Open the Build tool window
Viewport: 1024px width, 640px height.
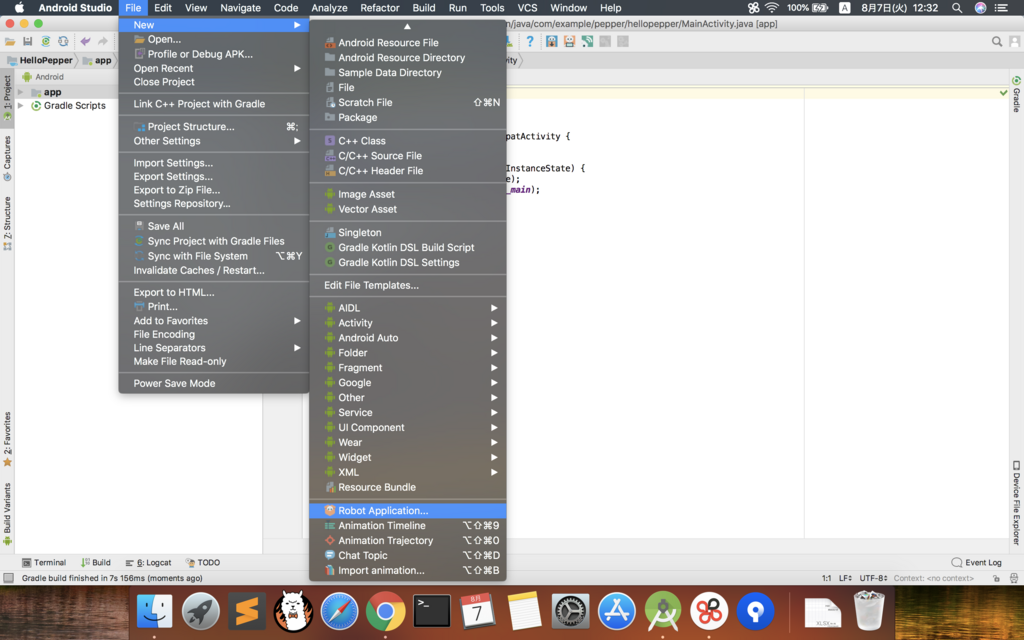click(x=95, y=562)
